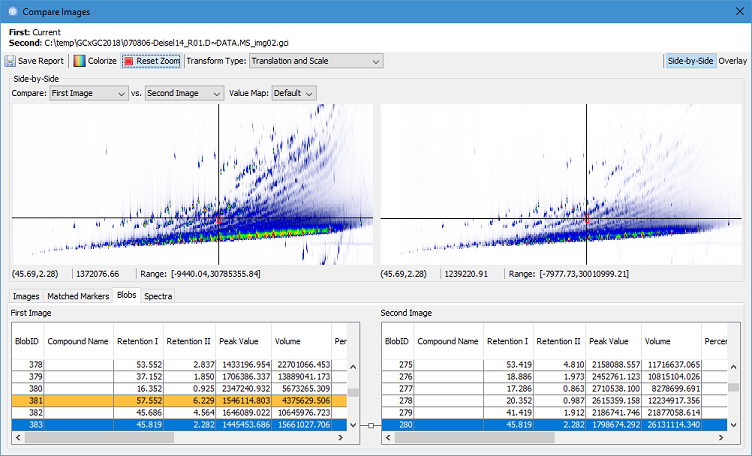
Task: Switch to the Images tab
Action: tap(26, 296)
